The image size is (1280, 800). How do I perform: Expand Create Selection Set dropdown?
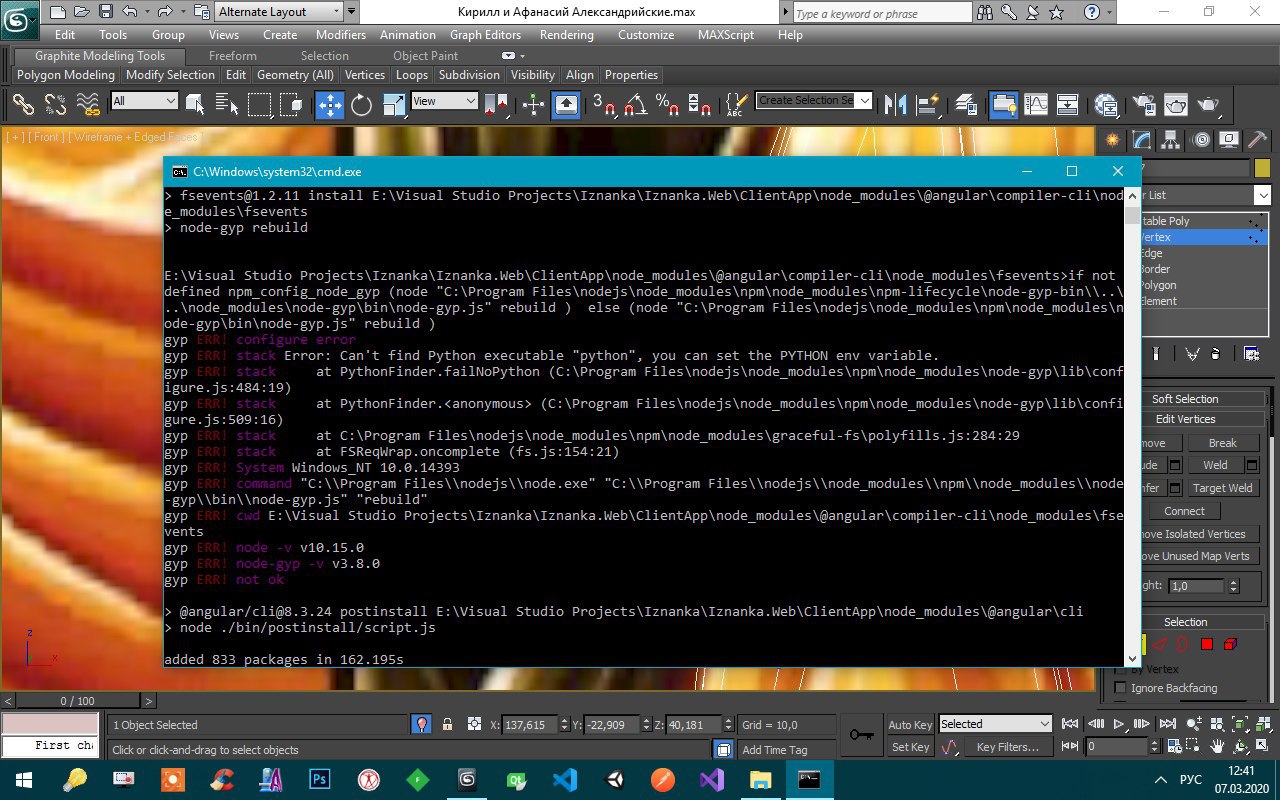[x=864, y=100]
